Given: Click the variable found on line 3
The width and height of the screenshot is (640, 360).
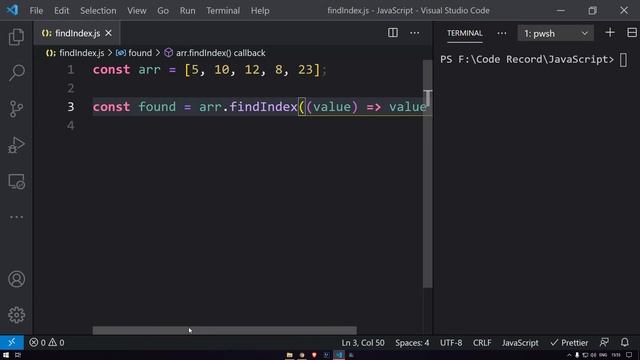Looking at the screenshot, I should 157,107.
